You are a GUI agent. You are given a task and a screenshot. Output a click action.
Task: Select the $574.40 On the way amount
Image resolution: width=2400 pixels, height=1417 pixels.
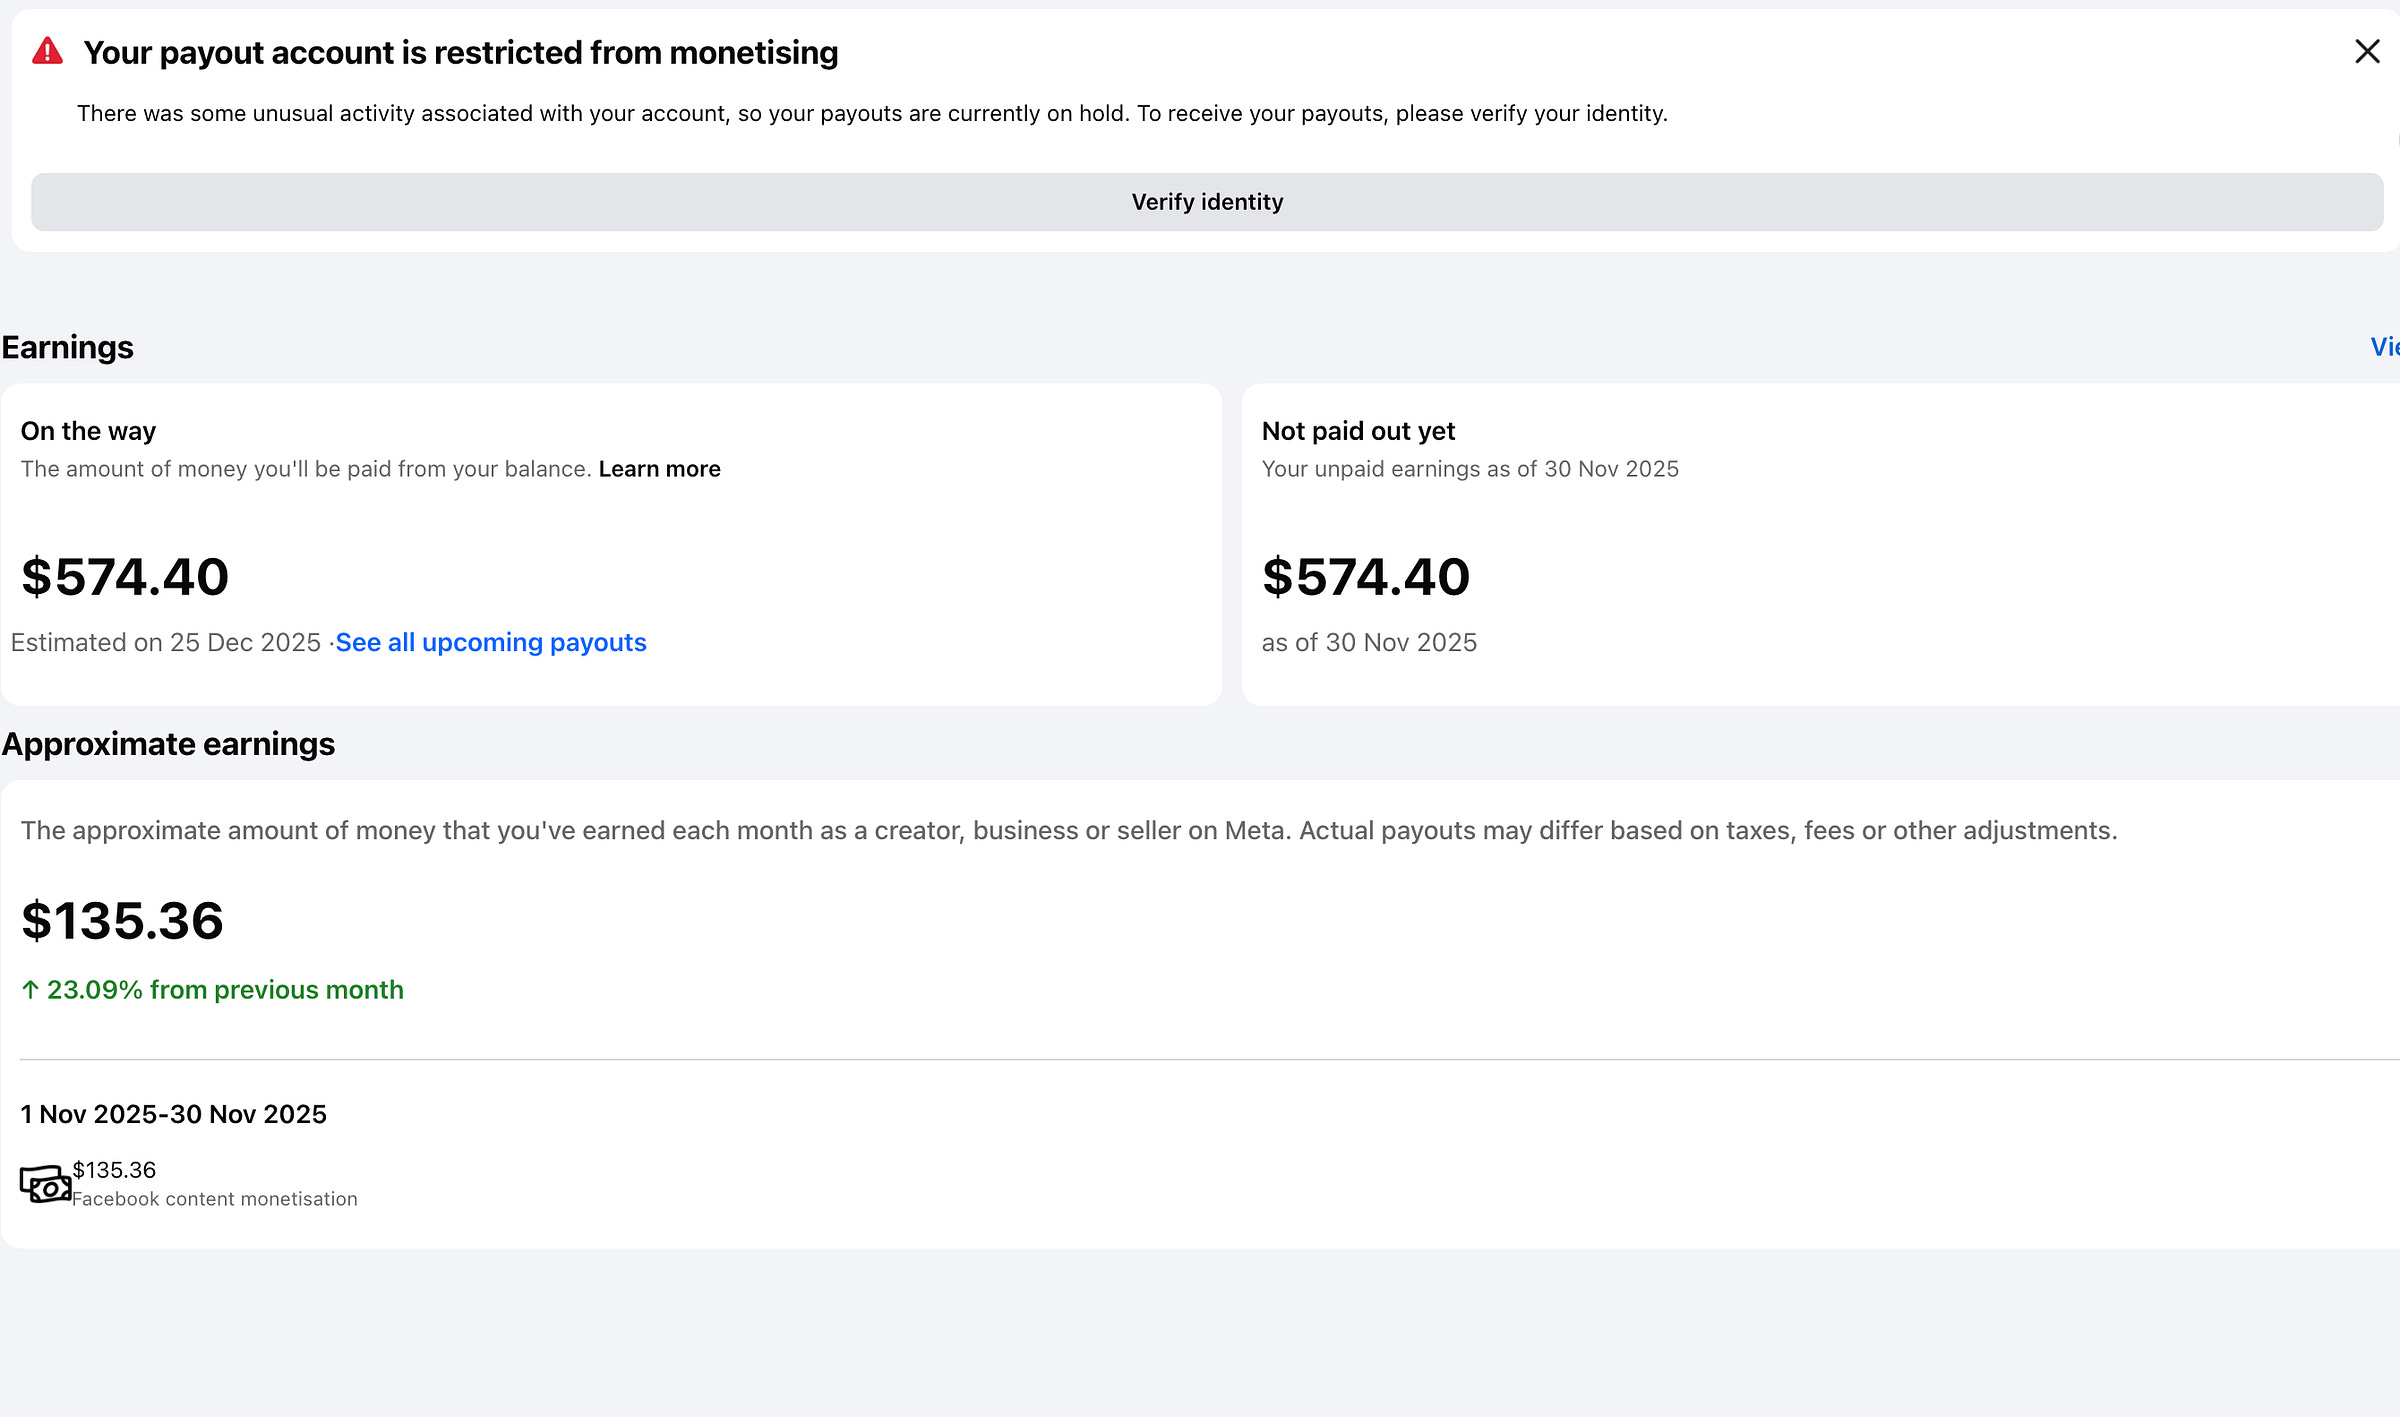point(125,577)
